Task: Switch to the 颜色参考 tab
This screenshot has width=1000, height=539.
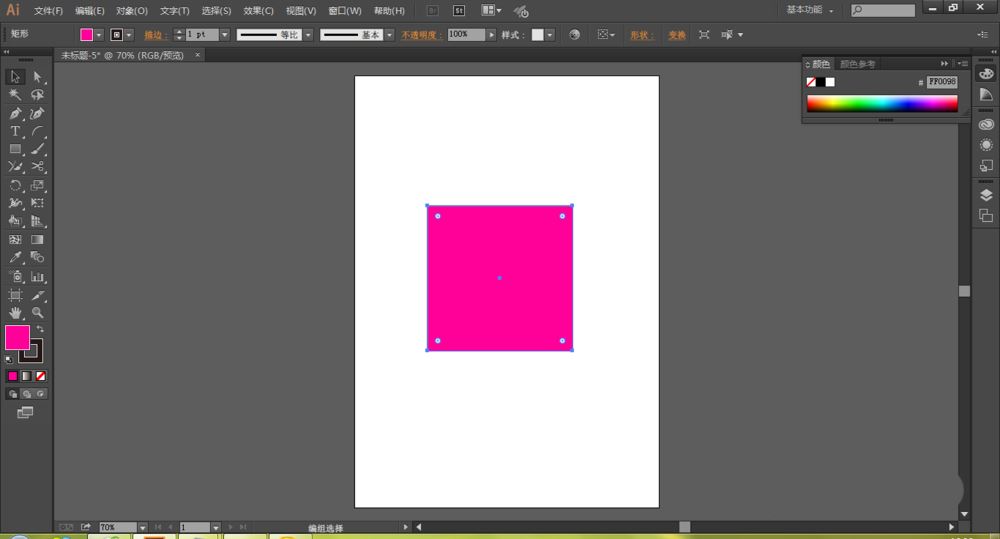Action: coord(857,64)
